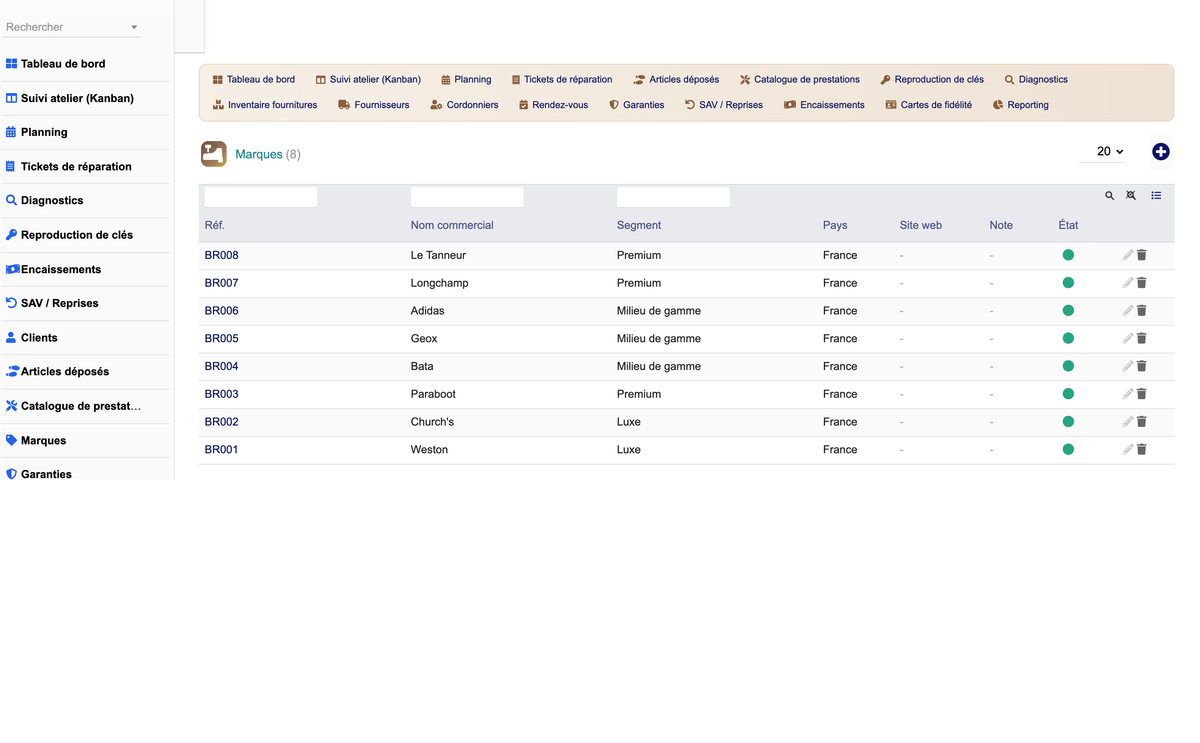Open SAV / Reprises in top menu
Image resolution: width=1200 pixels, height=743 pixels.
[x=724, y=105]
